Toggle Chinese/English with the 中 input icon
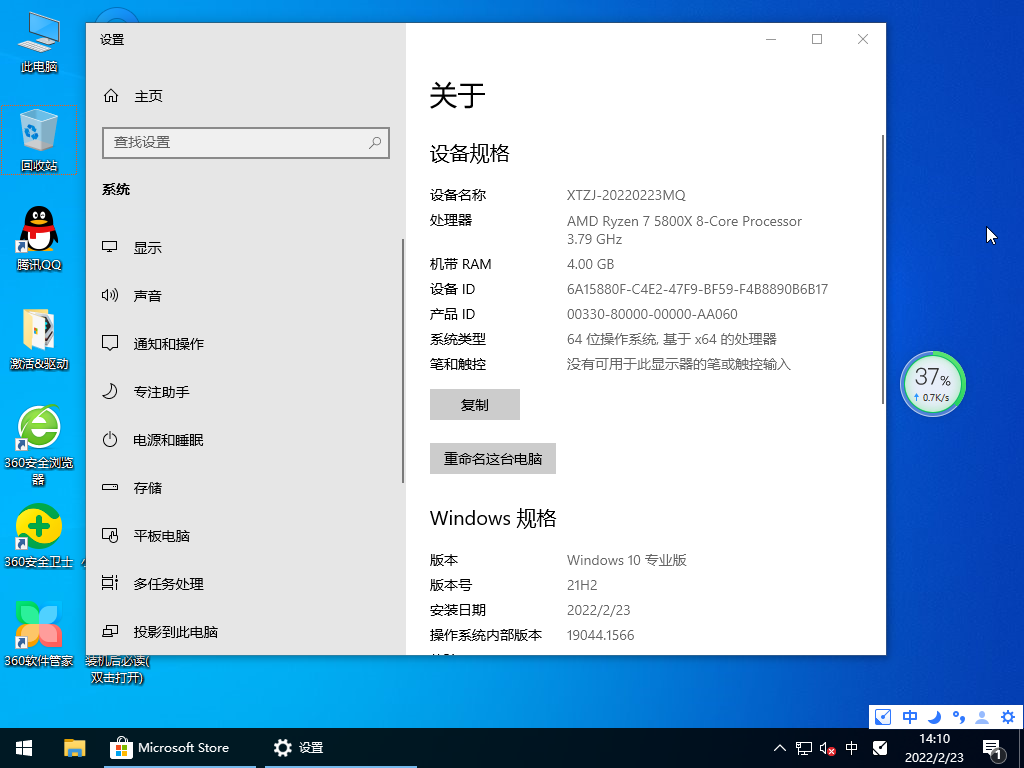Screen dimensions: 1024x768 pyautogui.click(x=909, y=717)
